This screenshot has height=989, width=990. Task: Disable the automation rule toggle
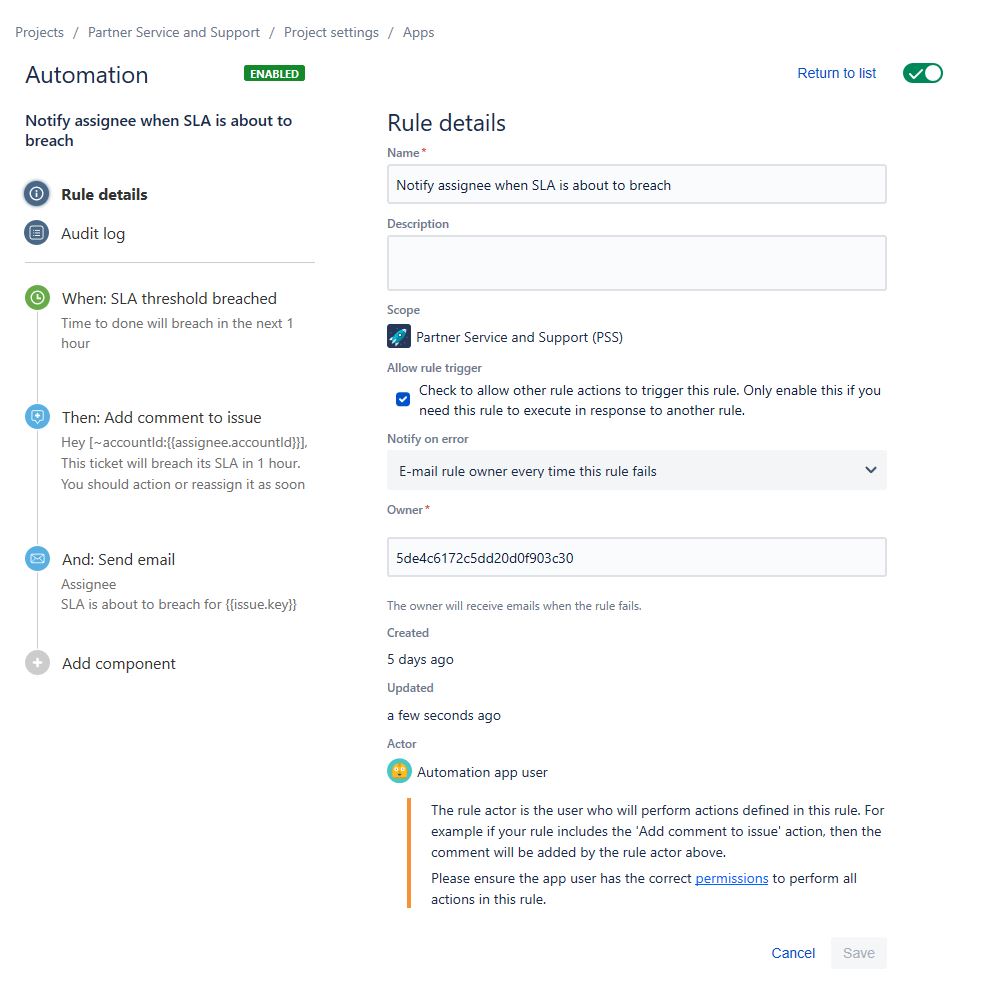pyautogui.click(x=922, y=73)
